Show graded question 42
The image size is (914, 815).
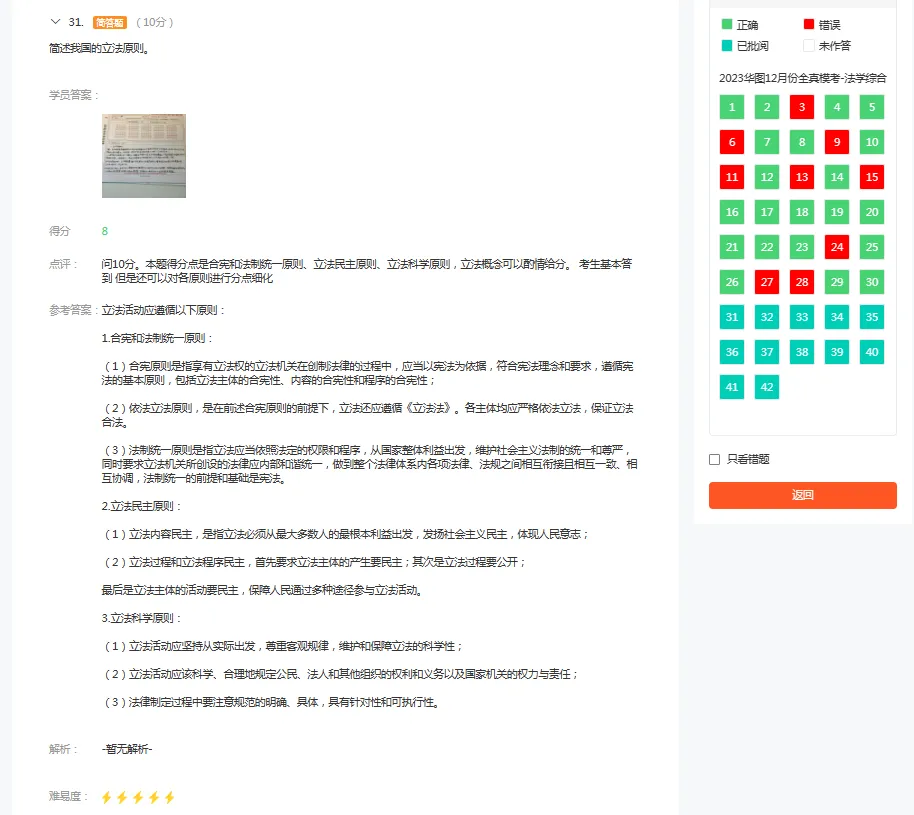(767, 387)
